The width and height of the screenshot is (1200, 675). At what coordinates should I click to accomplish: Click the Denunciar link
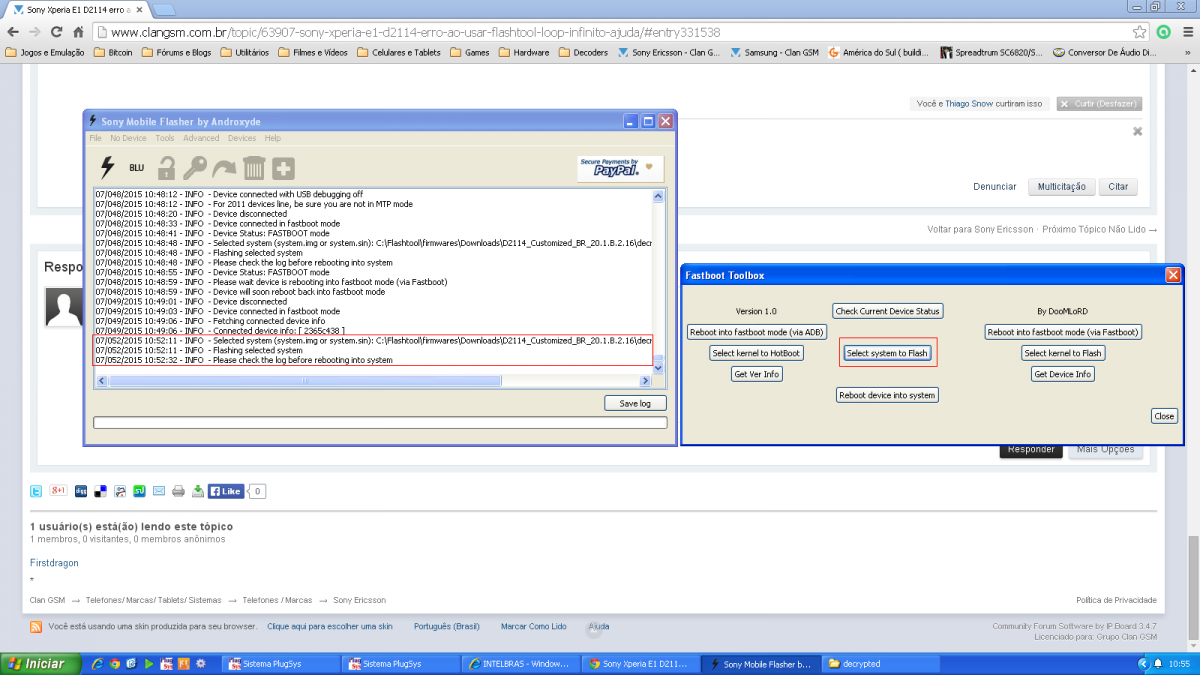(x=995, y=187)
